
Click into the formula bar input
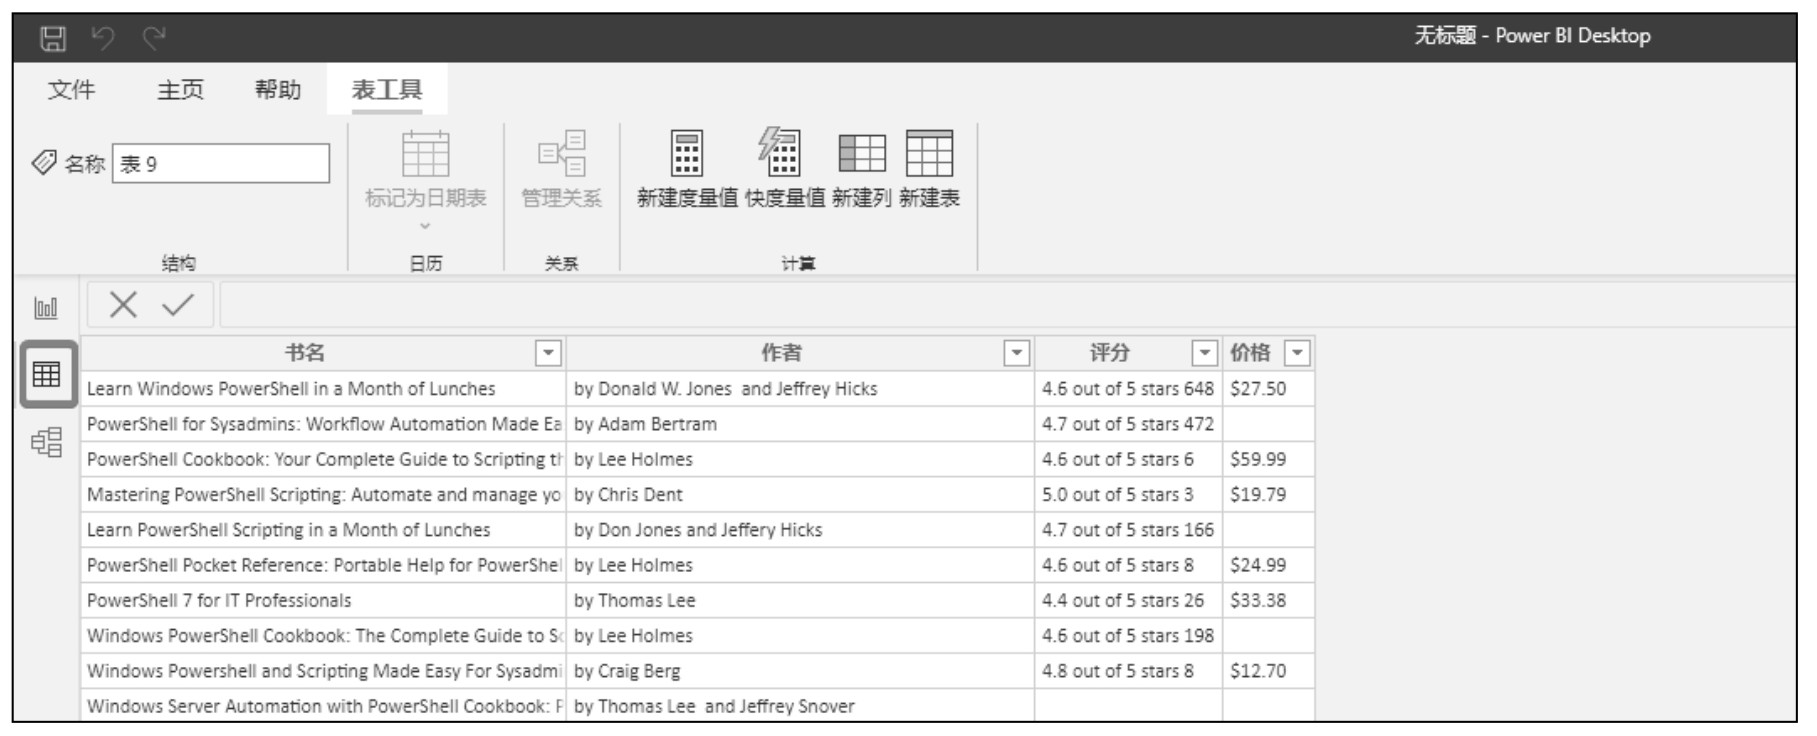coord(1007,305)
